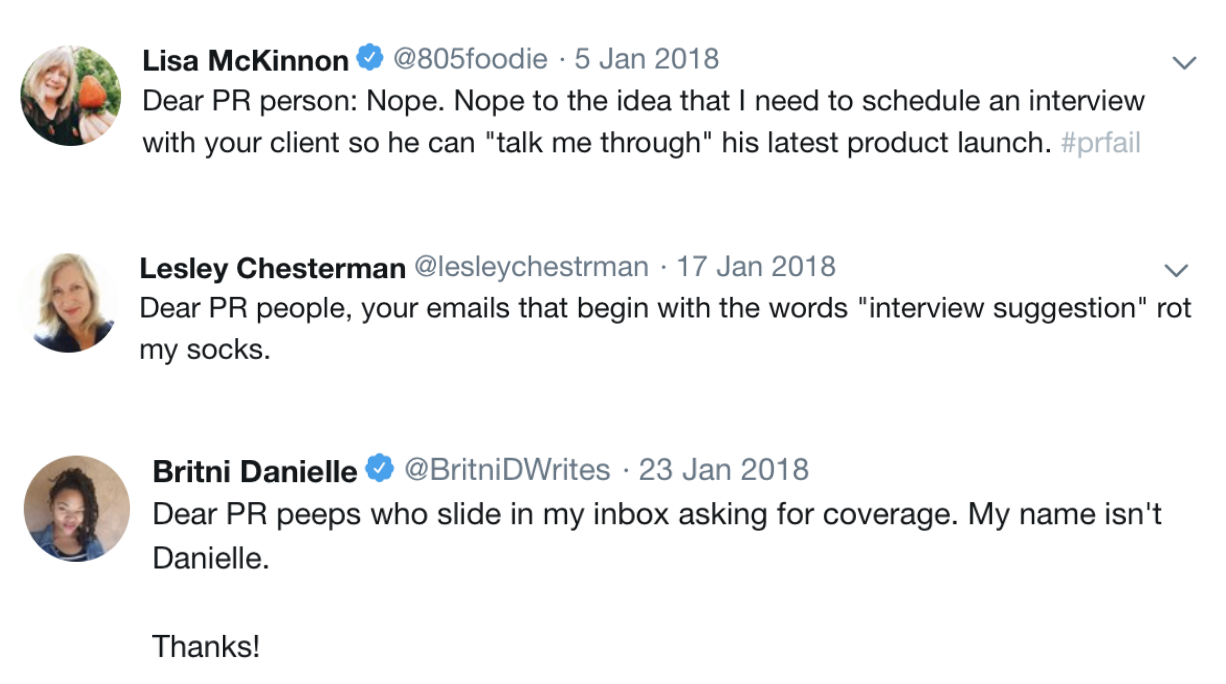This screenshot has width=1226, height=684.
Task: Open the @BritniDWrites handle
Action: pyautogui.click(x=506, y=469)
